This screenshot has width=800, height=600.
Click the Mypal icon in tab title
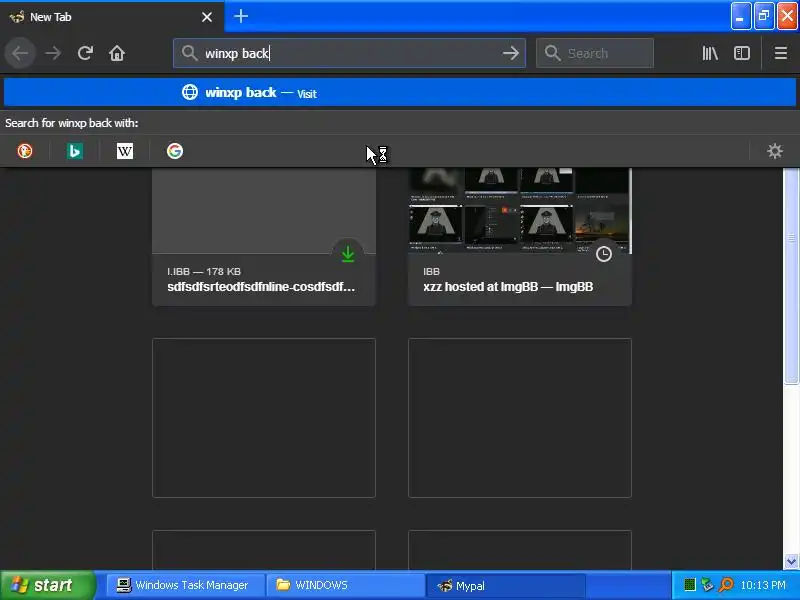(17, 17)
